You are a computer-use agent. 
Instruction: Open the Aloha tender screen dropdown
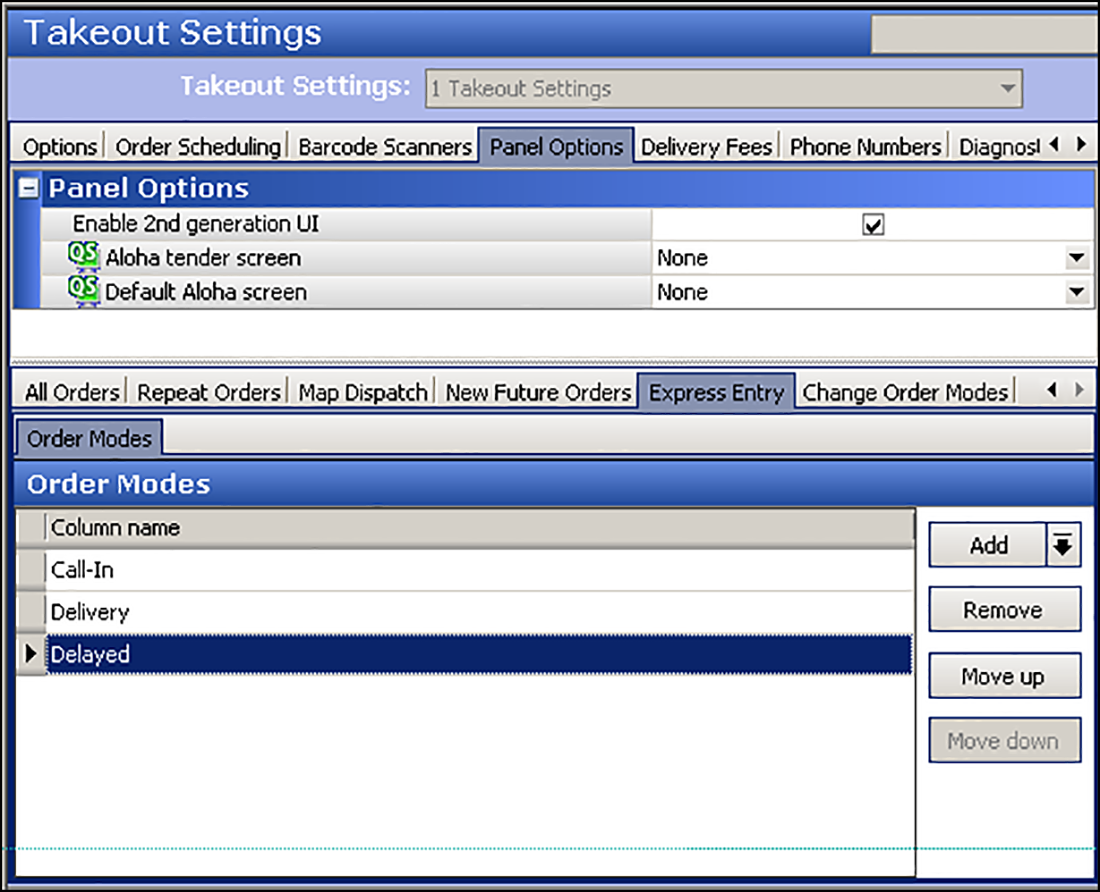[x=1077, y=257]
